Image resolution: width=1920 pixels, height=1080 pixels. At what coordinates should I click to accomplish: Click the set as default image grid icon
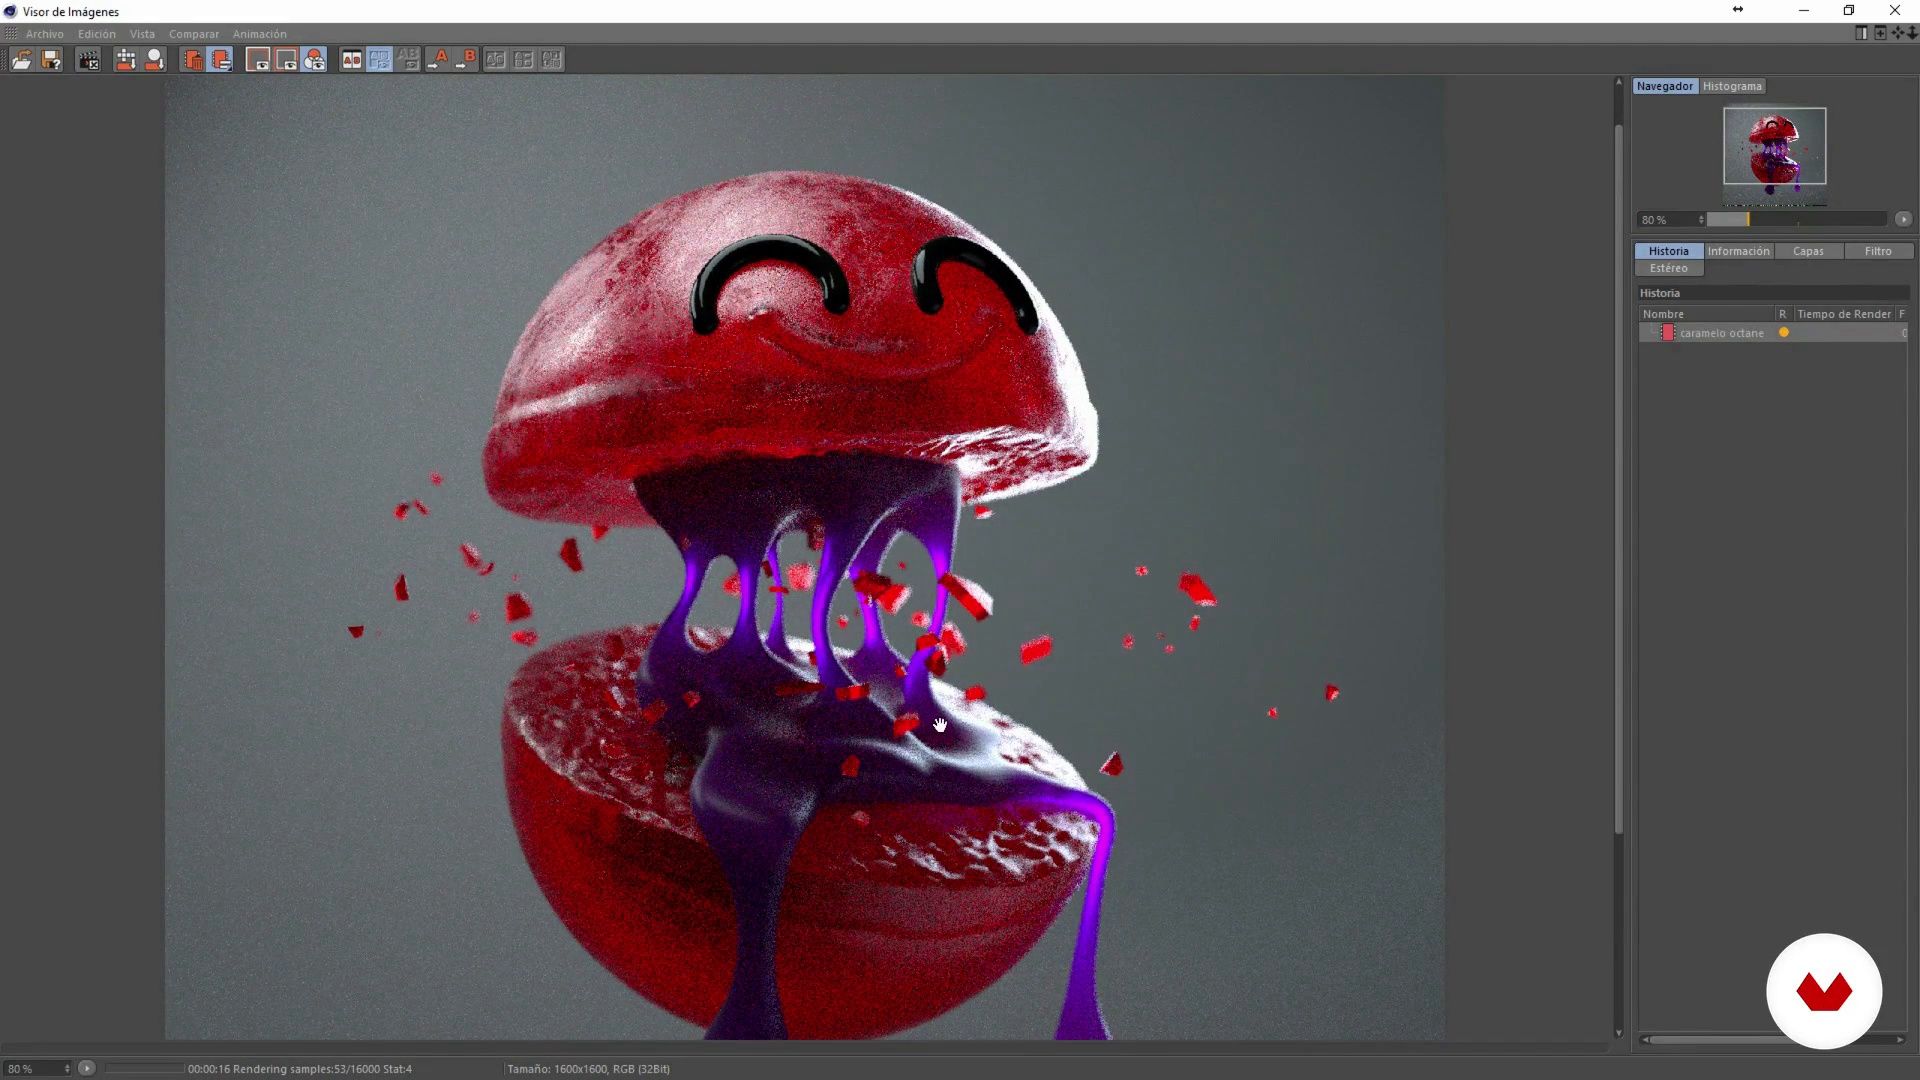pyautogui.click(x=126, y=60)
